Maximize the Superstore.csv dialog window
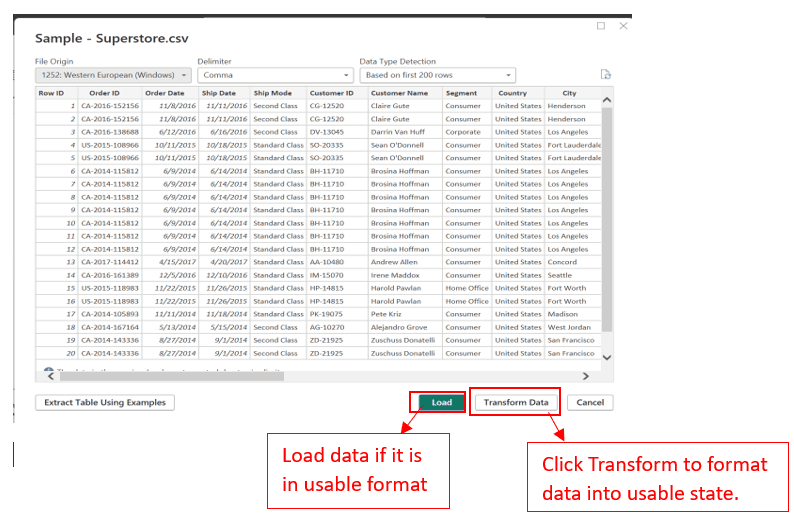 pyautogui.click(x=601, y=26)
